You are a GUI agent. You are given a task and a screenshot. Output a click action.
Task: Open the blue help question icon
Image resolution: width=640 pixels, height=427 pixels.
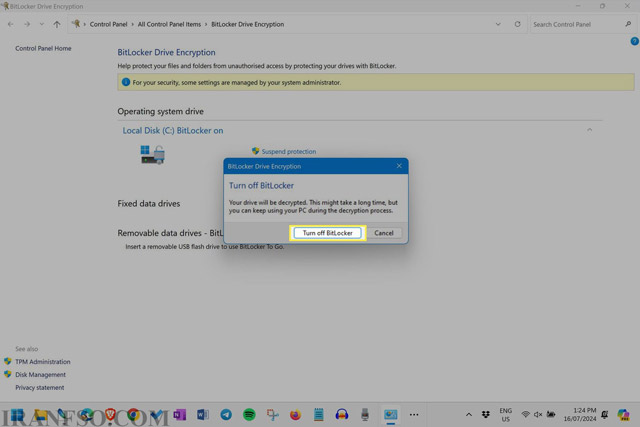point(634,41)
